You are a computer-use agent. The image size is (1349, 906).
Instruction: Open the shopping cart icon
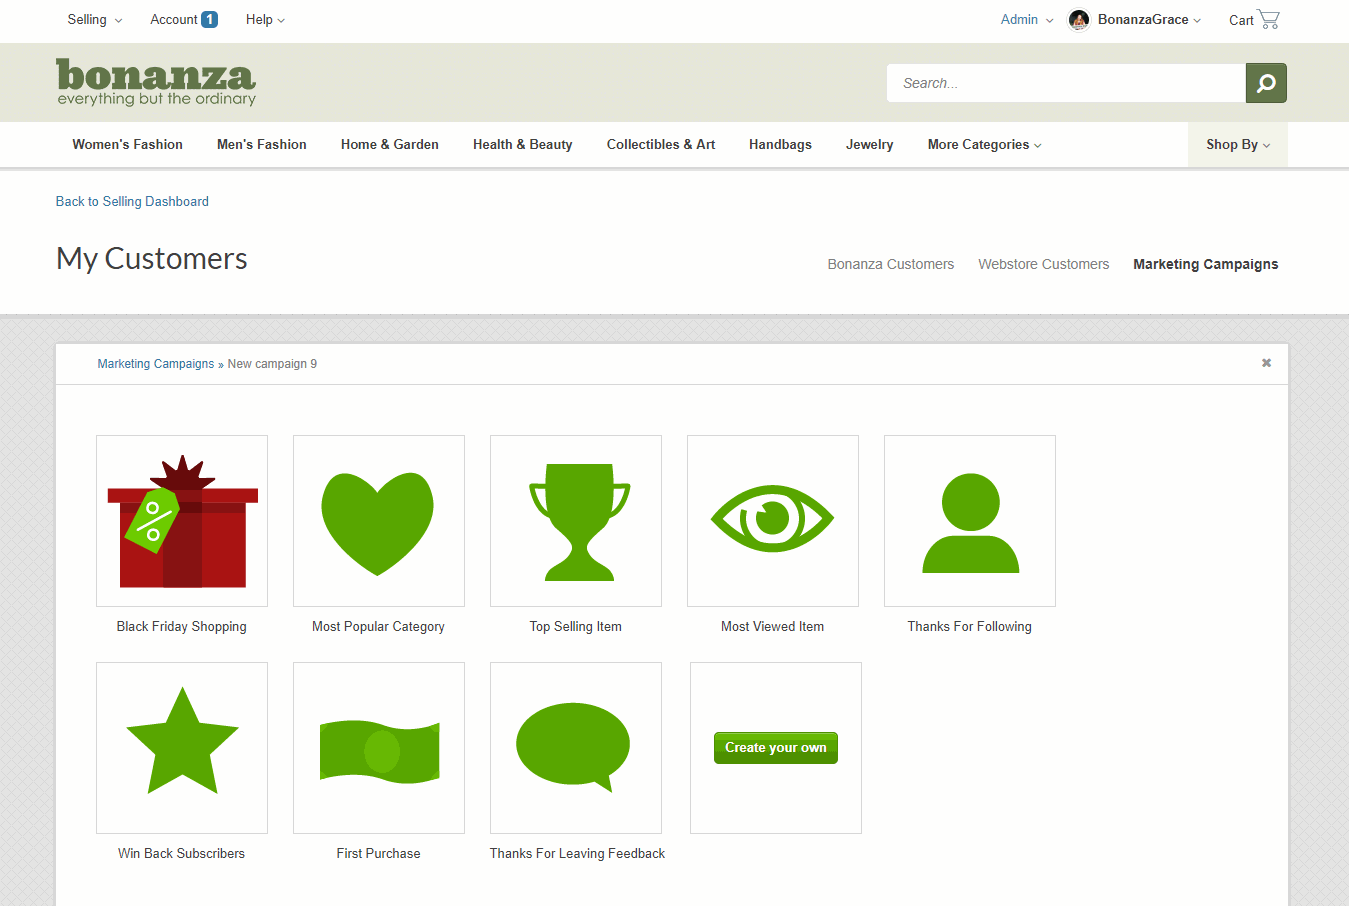1269,19
